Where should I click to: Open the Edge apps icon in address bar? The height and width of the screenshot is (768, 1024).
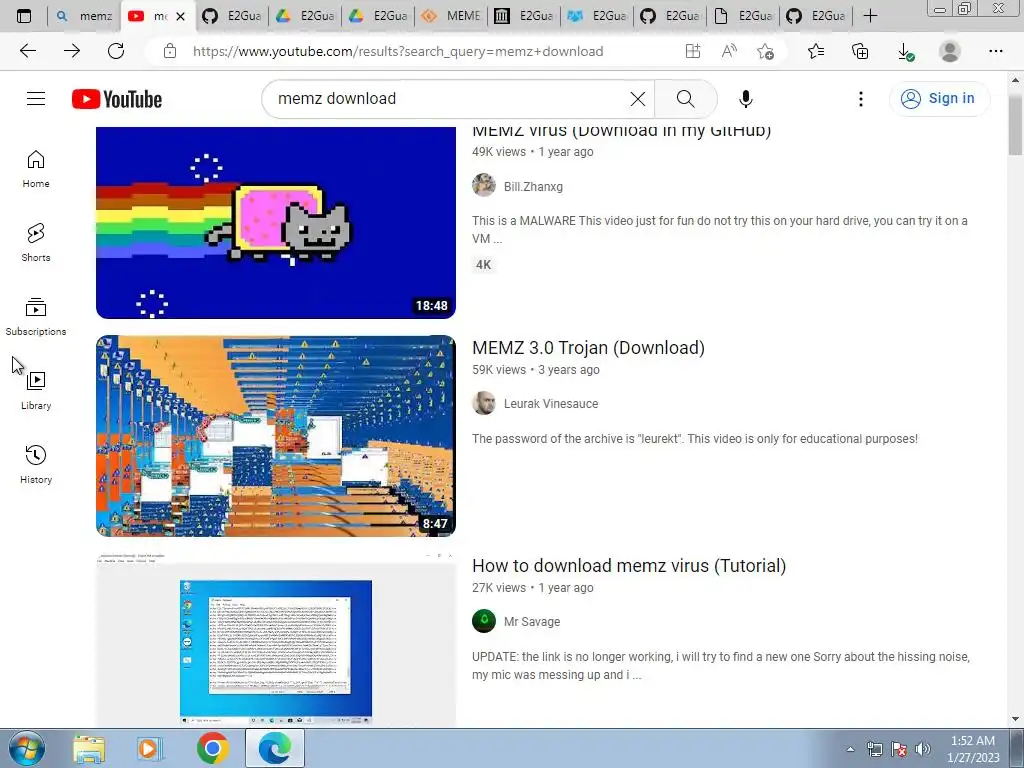click(693, 51)
